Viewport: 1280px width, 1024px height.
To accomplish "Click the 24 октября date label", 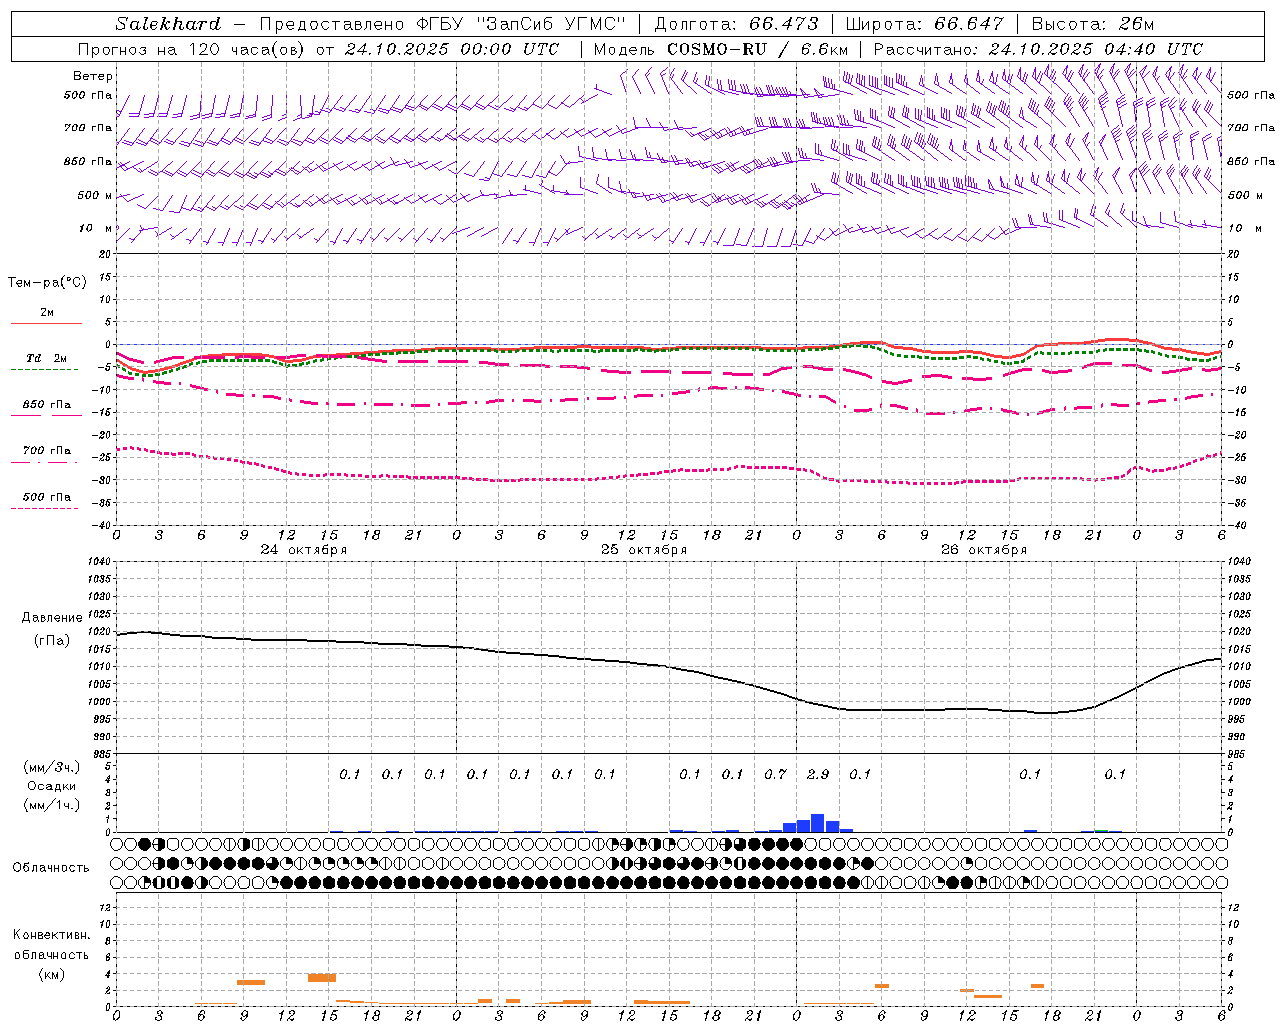I will [x=304, y=550].
